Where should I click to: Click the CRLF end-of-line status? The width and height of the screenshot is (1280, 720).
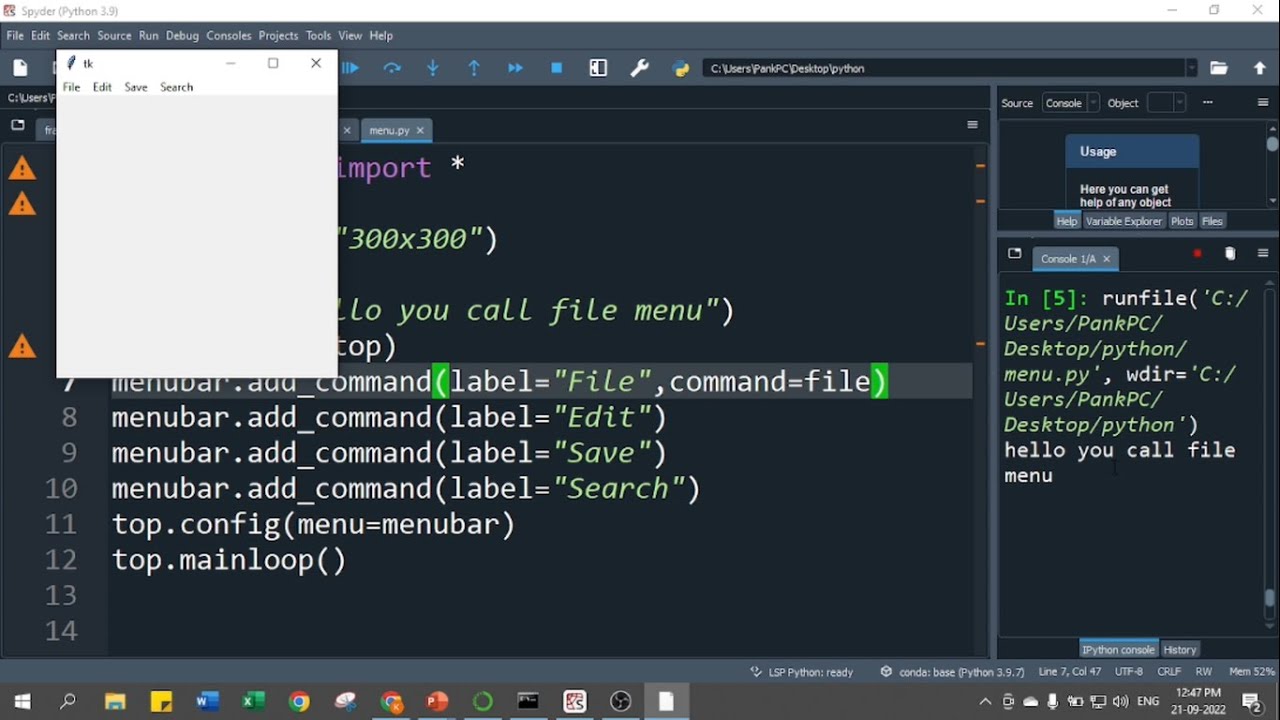pos(1168,672)
